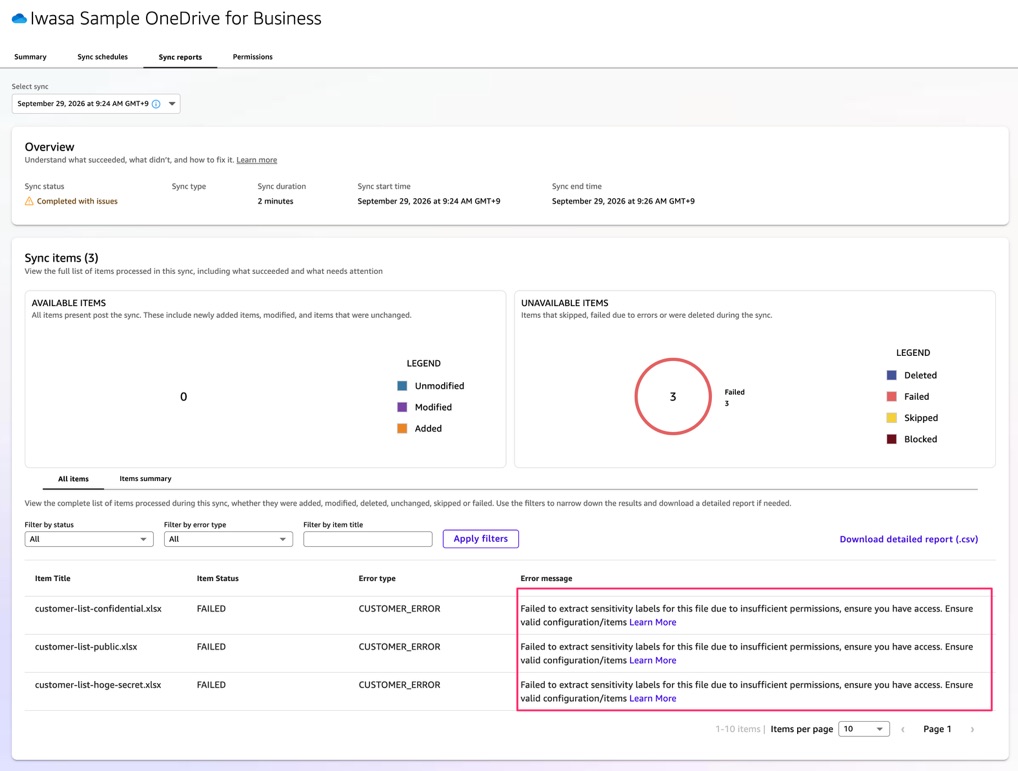Open the Overview Learn more link

tap(256, 160)
